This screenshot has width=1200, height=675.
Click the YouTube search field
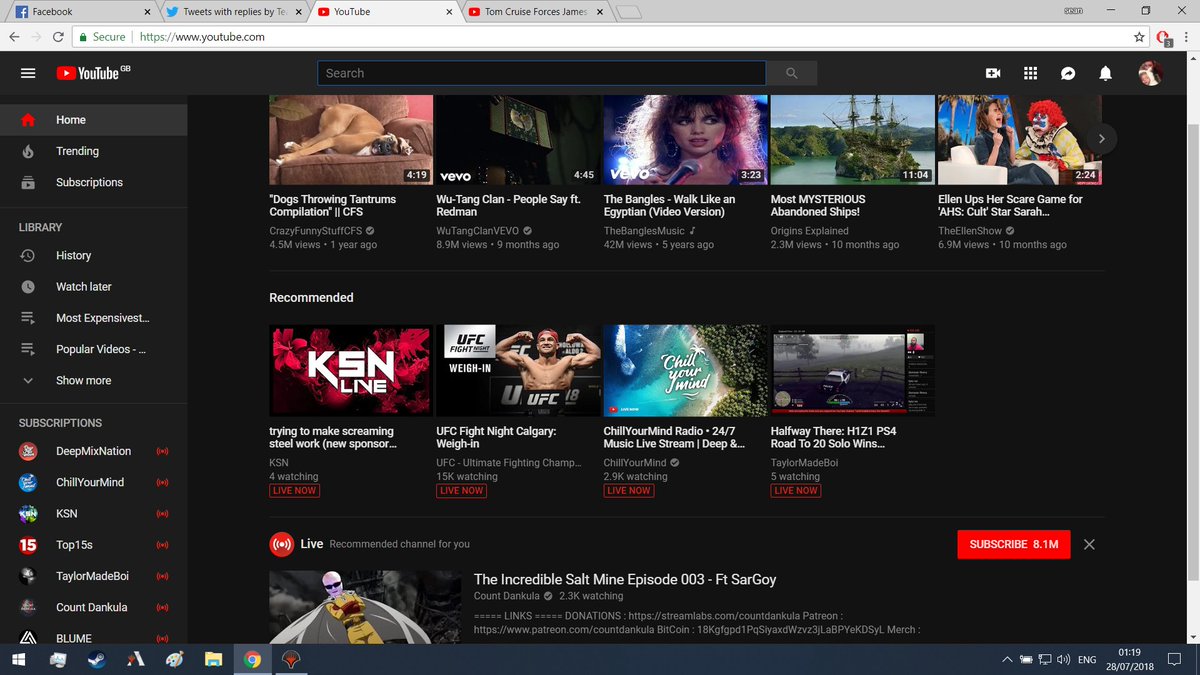click(542, 73)
